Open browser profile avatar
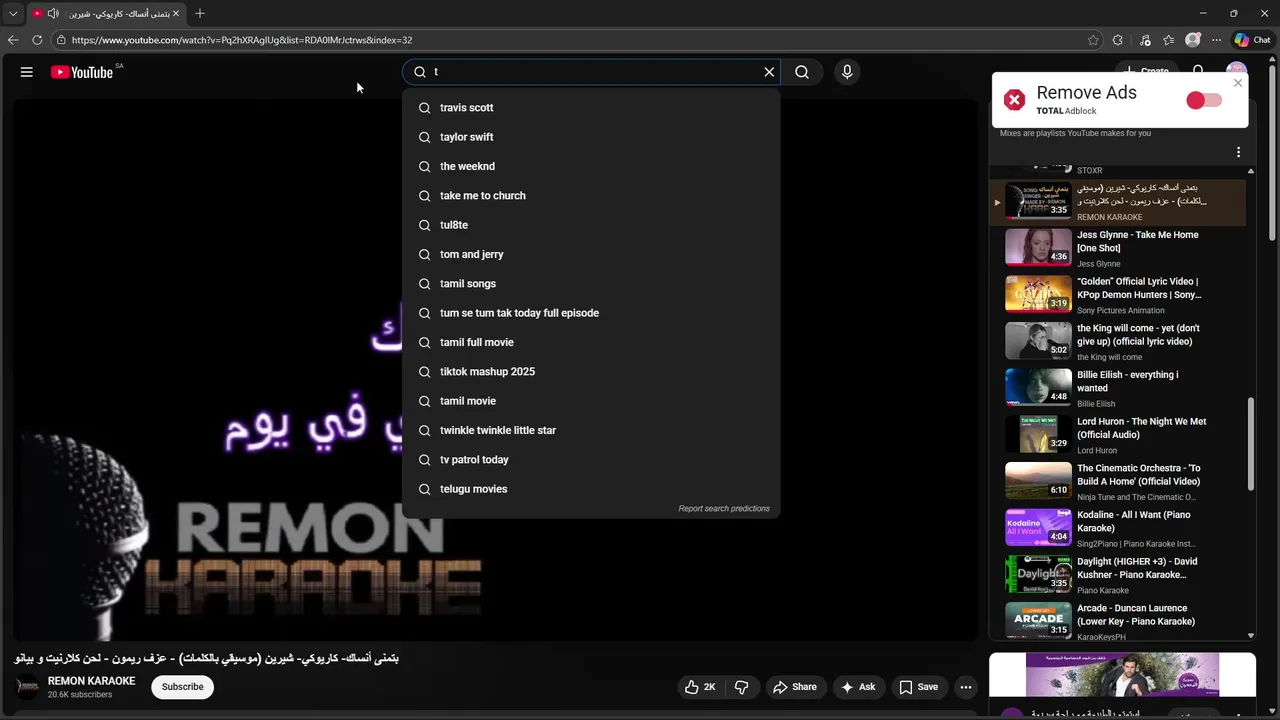The height and width of the screenshot is (720, 1280). point(1192,40)
